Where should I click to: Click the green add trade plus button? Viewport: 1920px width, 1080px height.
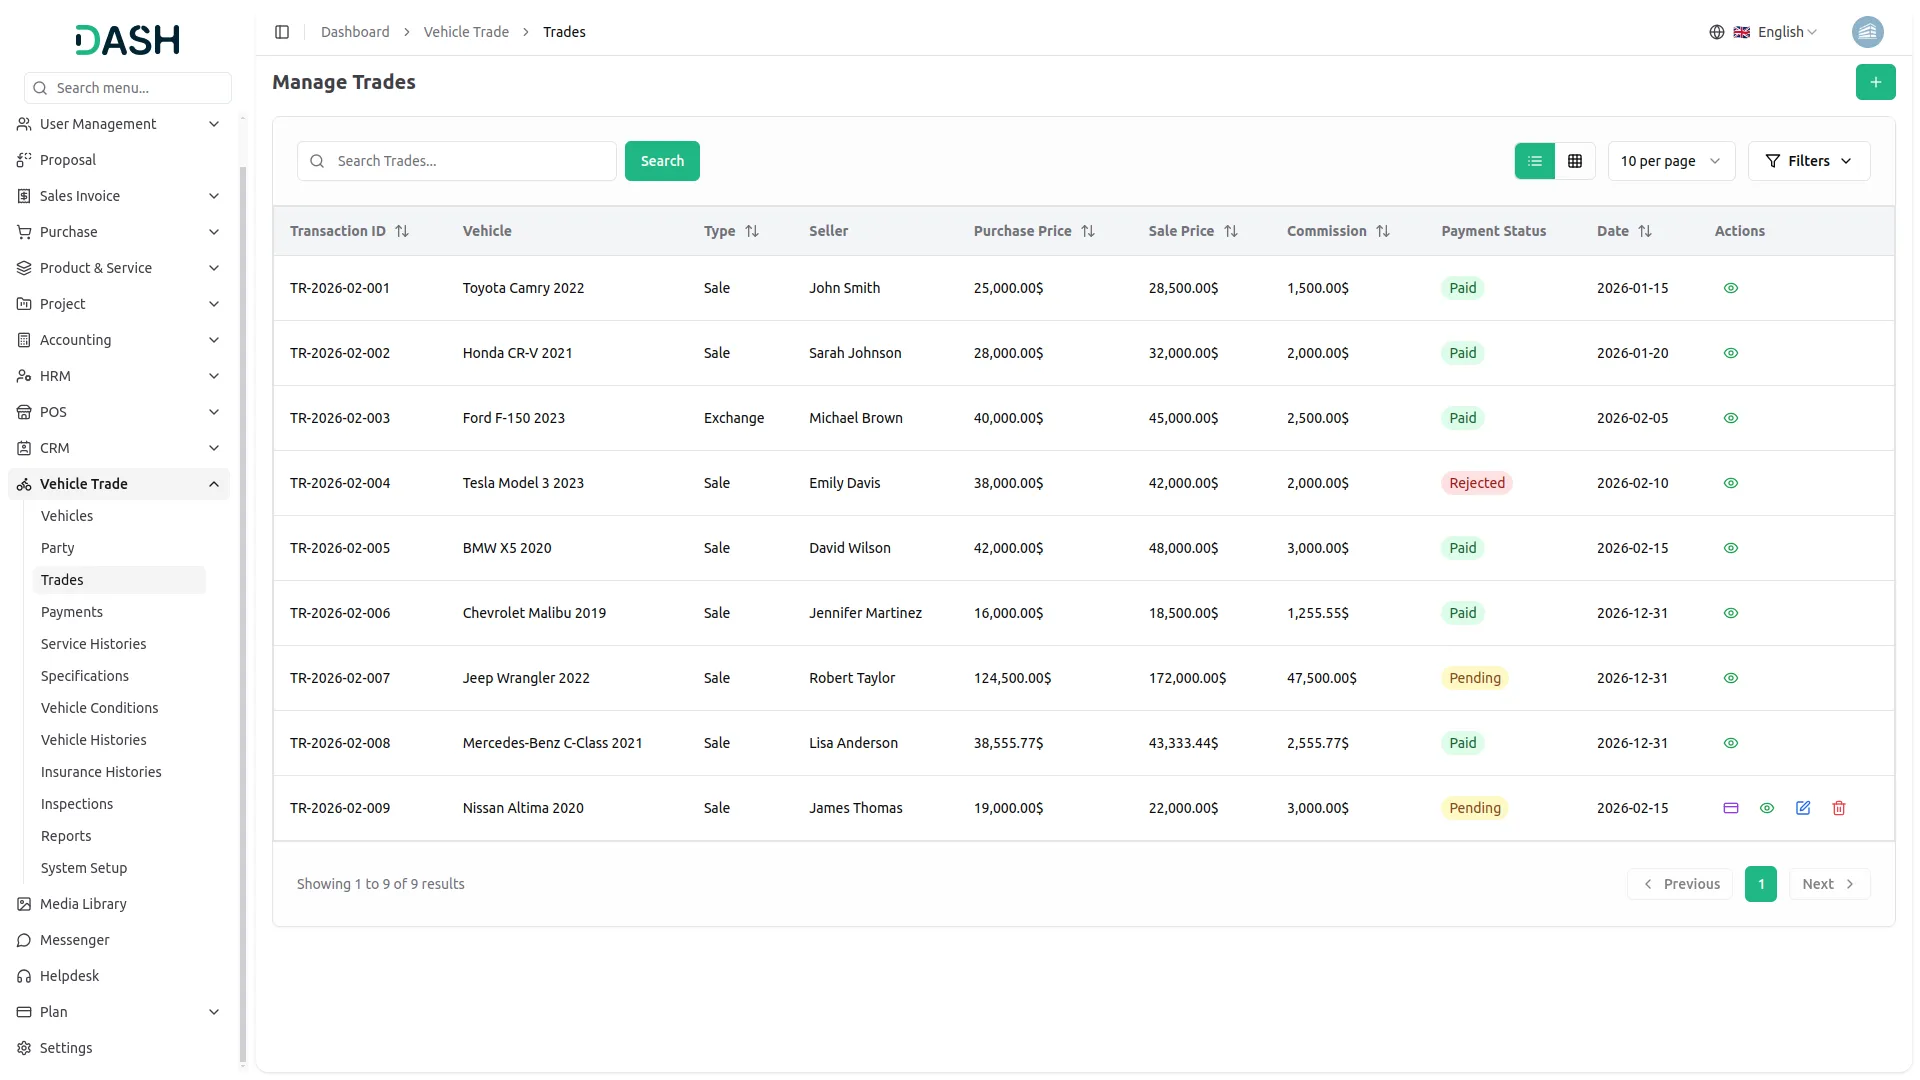click(x=1875, y=82)
